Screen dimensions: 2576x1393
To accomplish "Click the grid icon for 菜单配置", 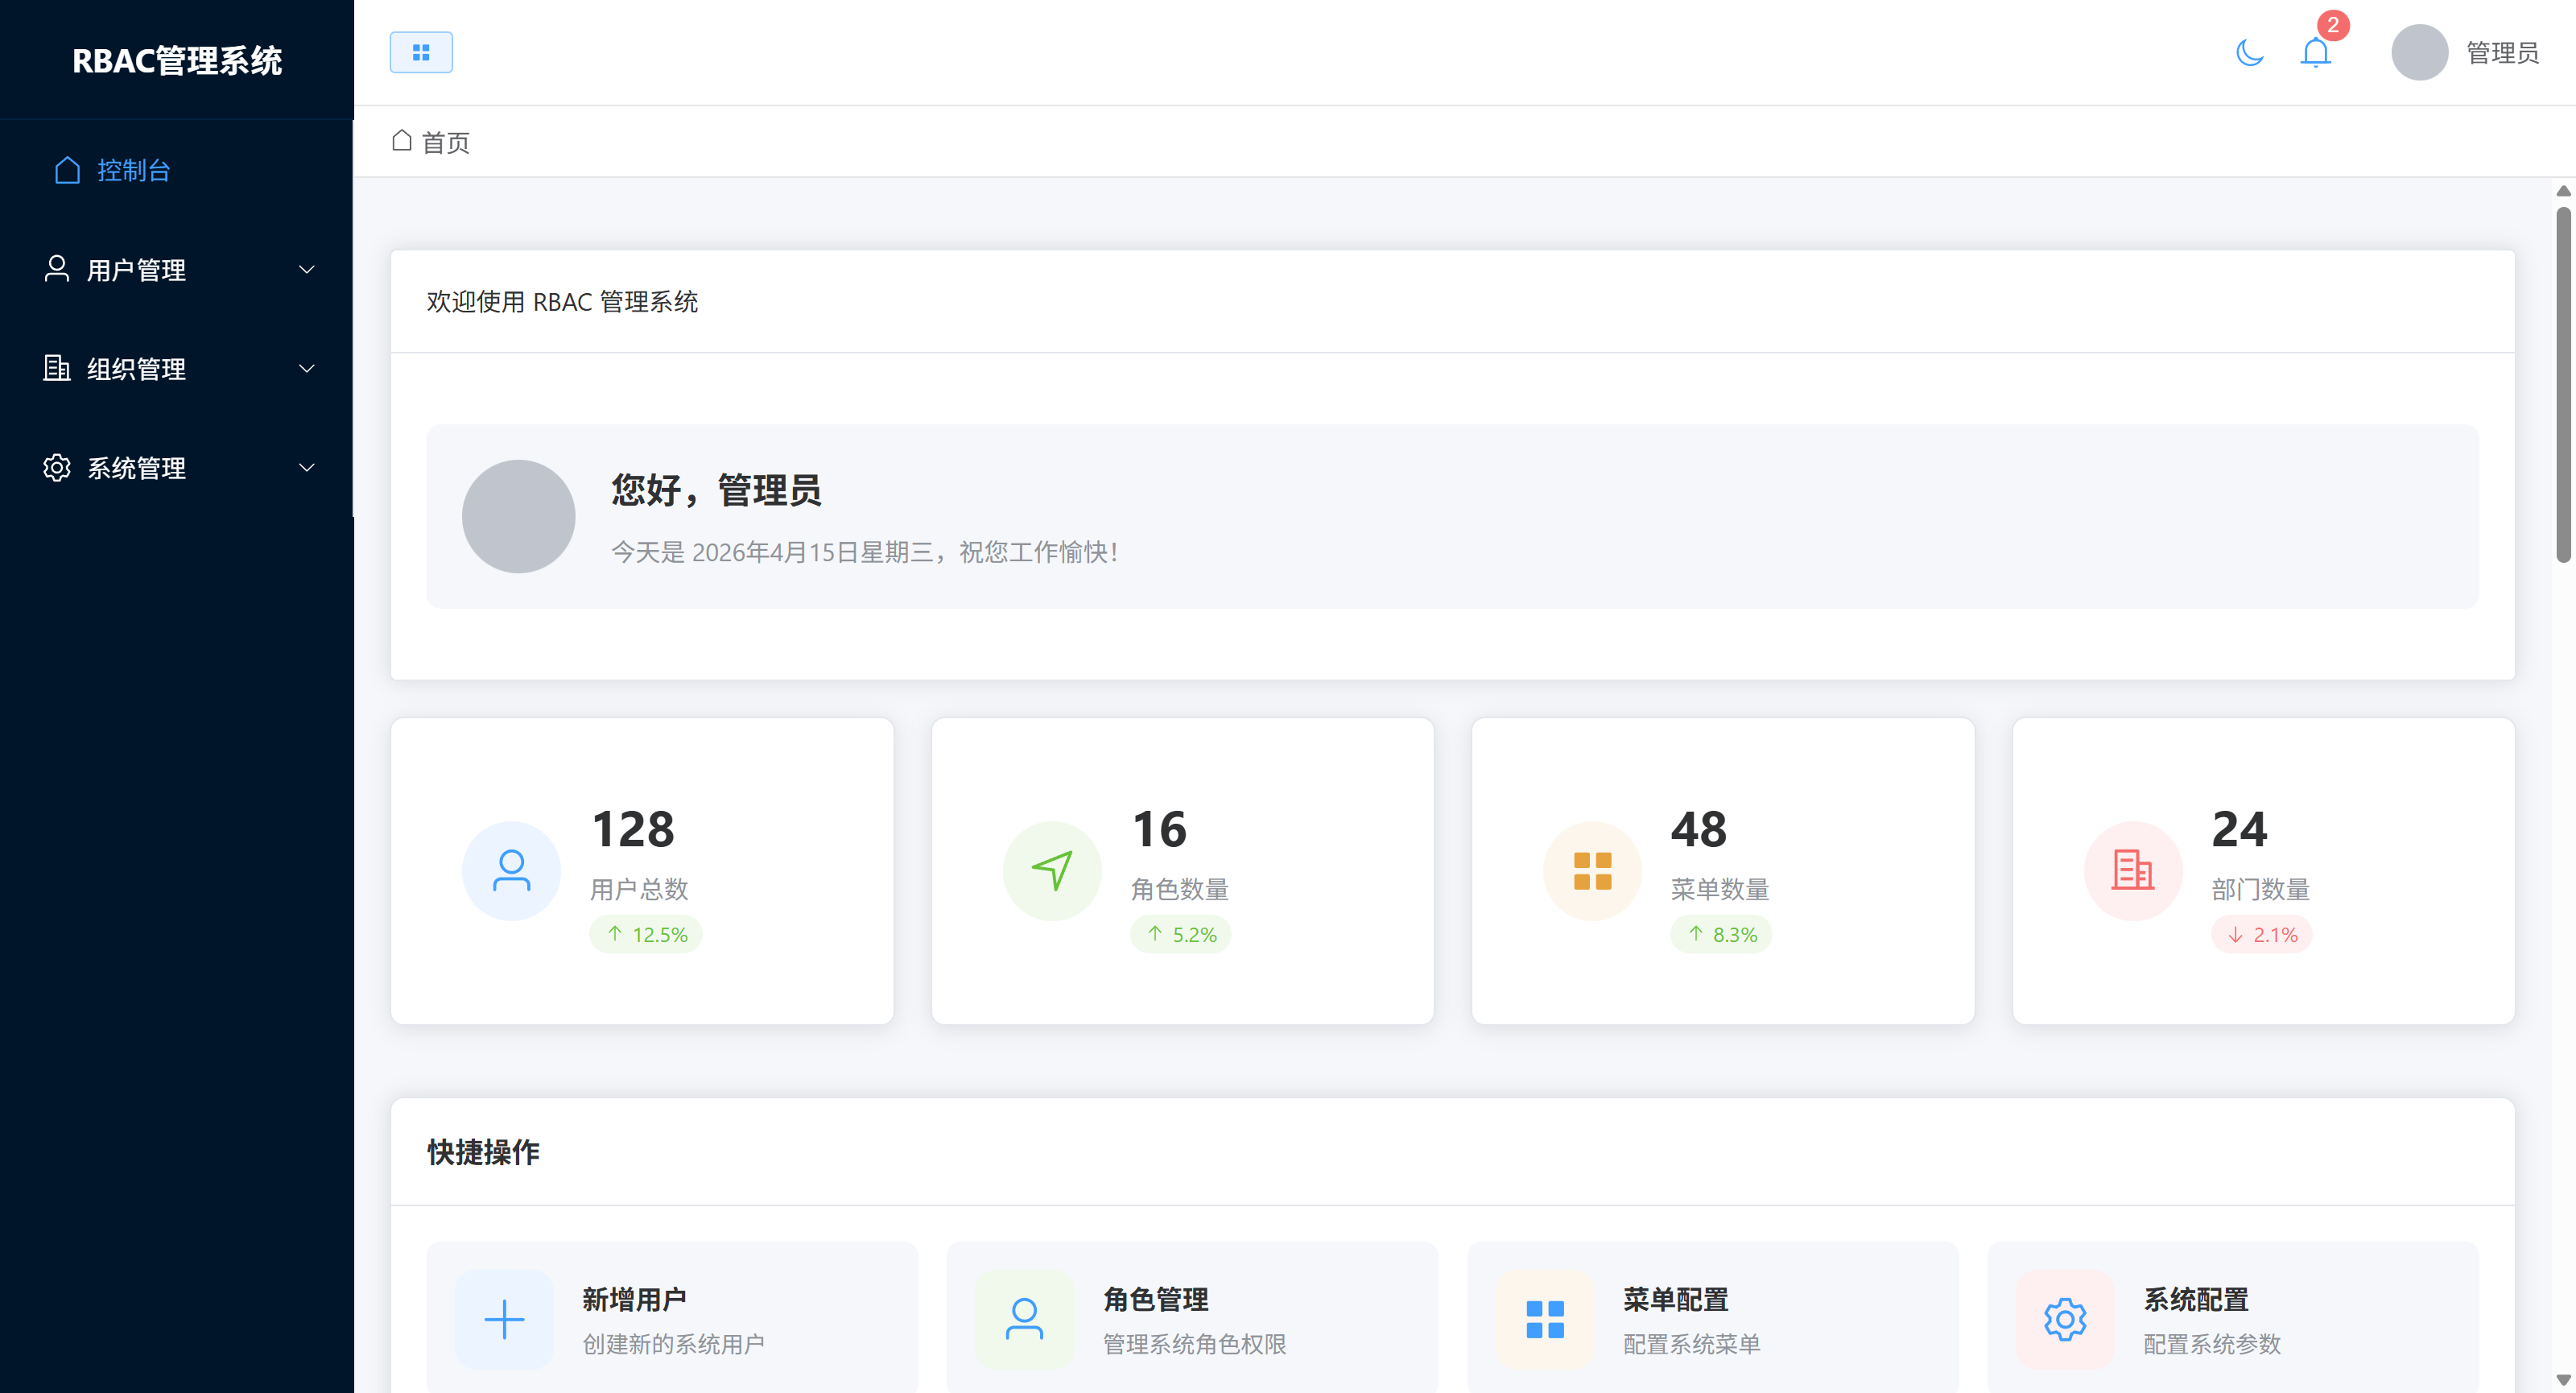I will coord(1544,1319).
